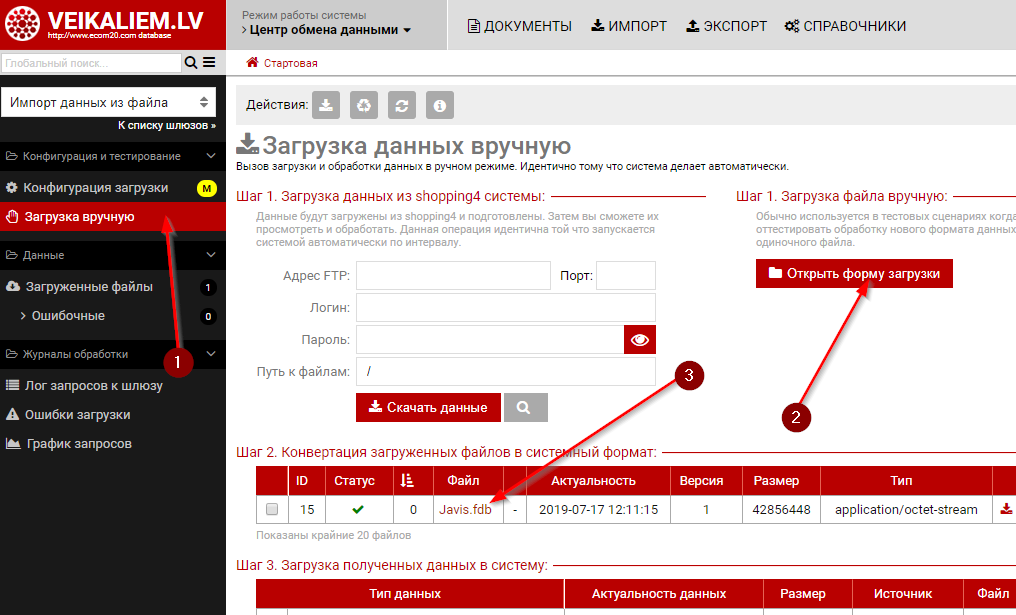Click the Адрес FTP input field

tap(453, 276)
